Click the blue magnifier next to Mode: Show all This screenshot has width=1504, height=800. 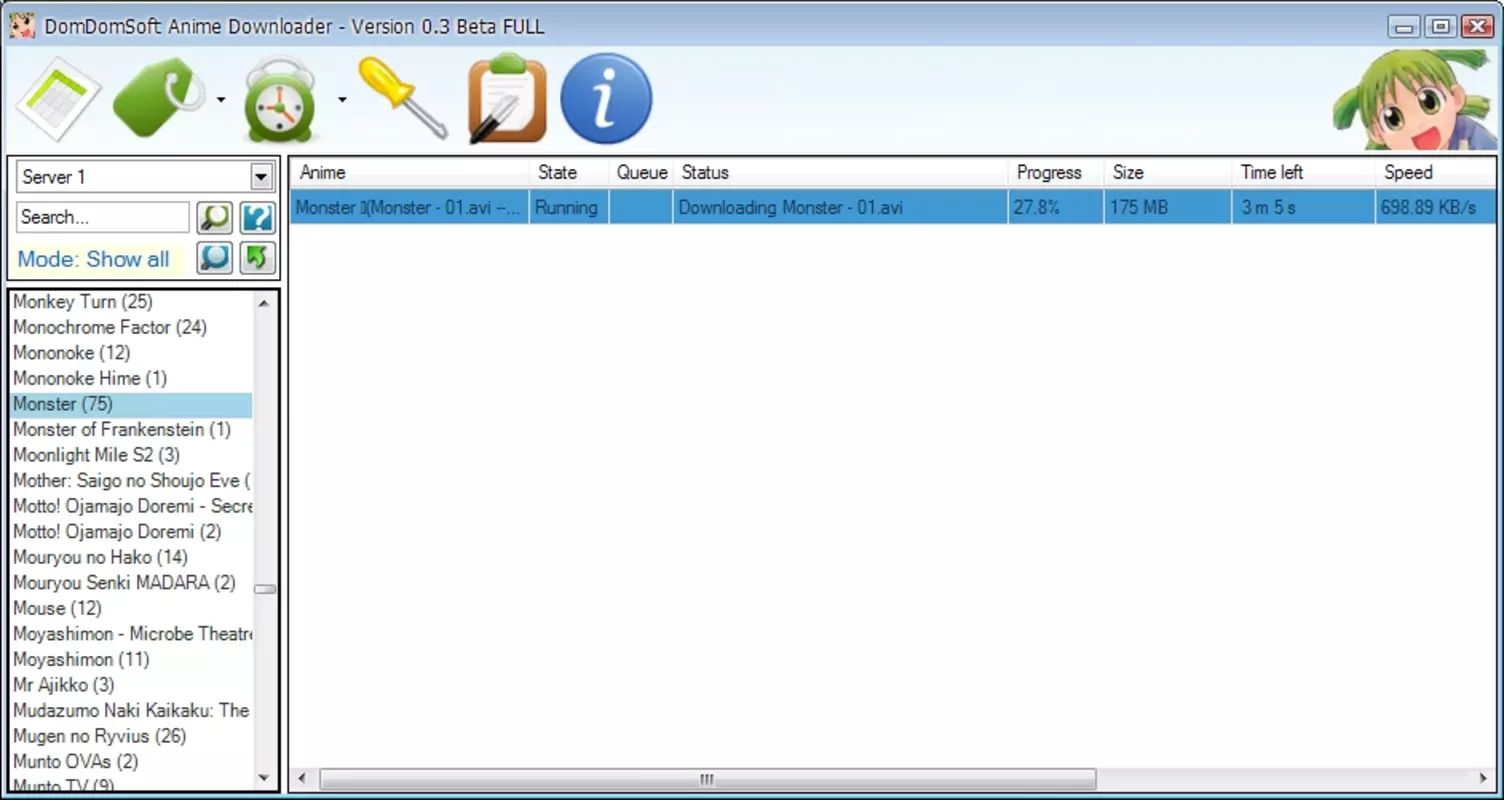[214, 258]
